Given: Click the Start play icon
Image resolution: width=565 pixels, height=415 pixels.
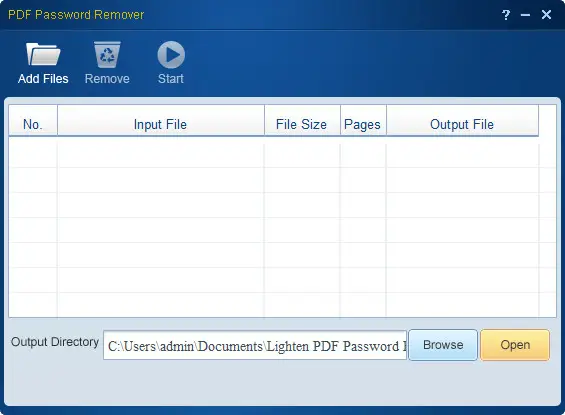Looking at the screenshot, I should pyautogui.click(x=171, y=54).
